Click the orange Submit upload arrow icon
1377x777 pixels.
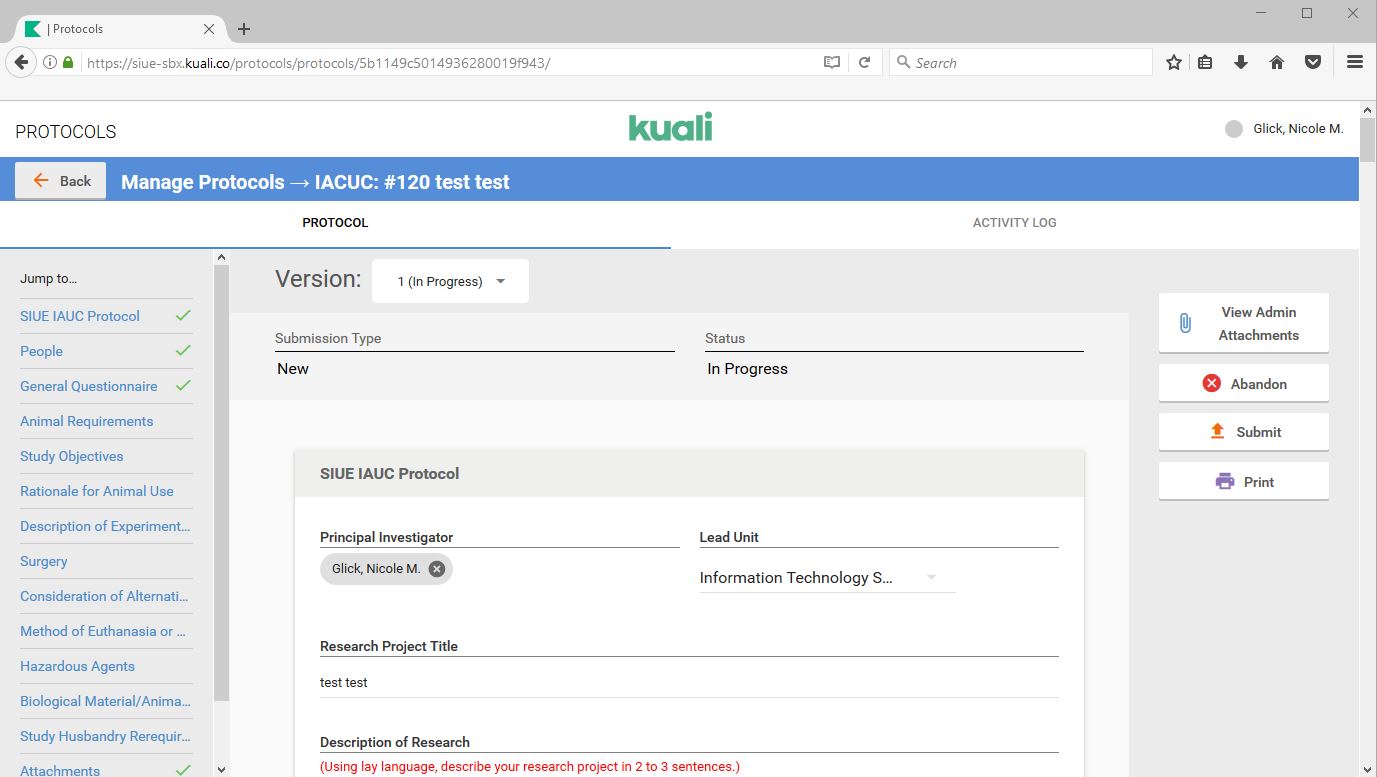1217,431
